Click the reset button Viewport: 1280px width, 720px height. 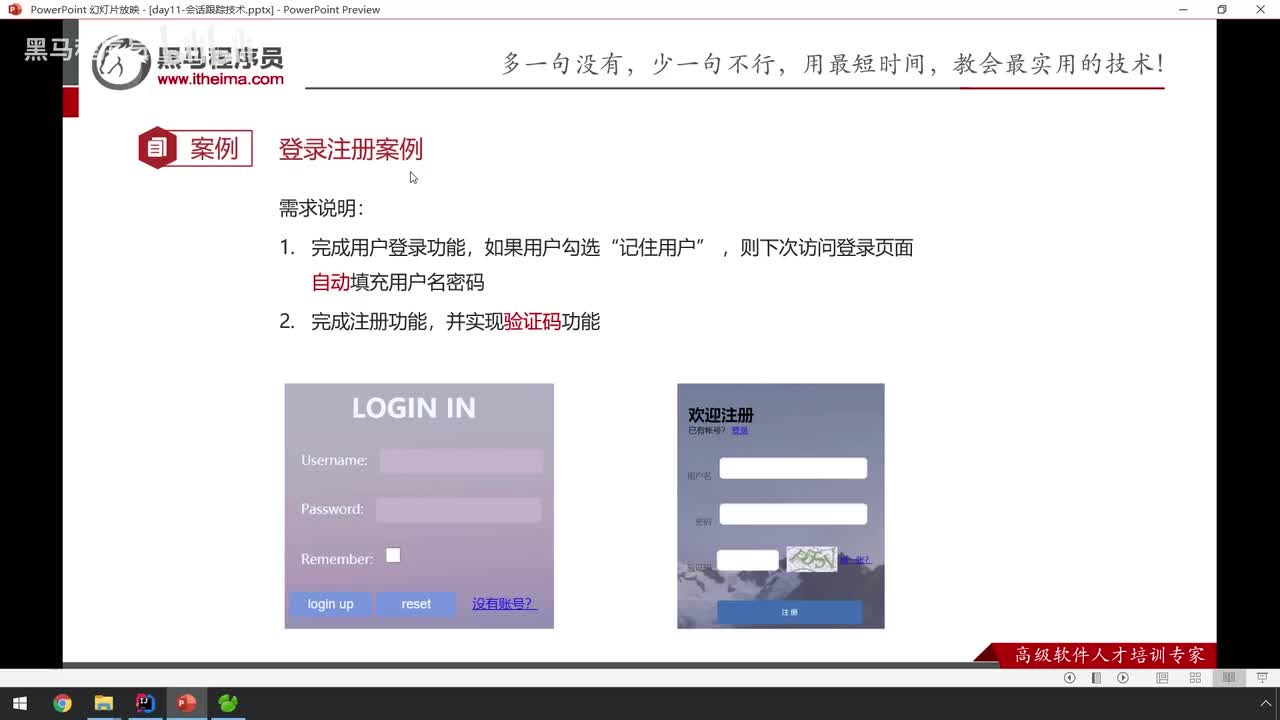(416, 604)
